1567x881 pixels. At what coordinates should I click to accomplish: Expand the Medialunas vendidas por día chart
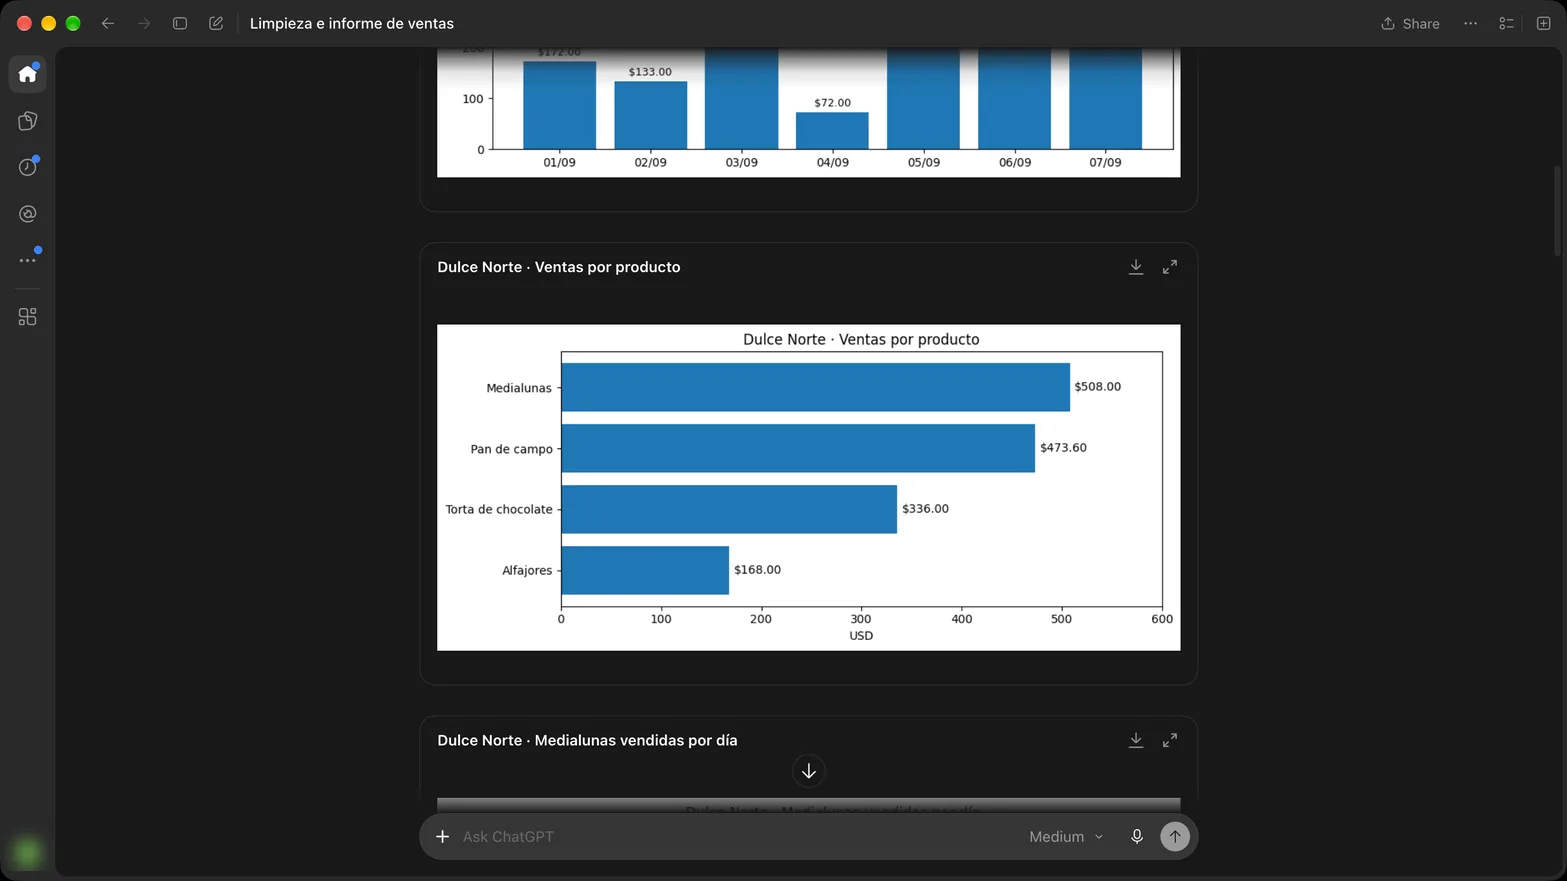1170,740
